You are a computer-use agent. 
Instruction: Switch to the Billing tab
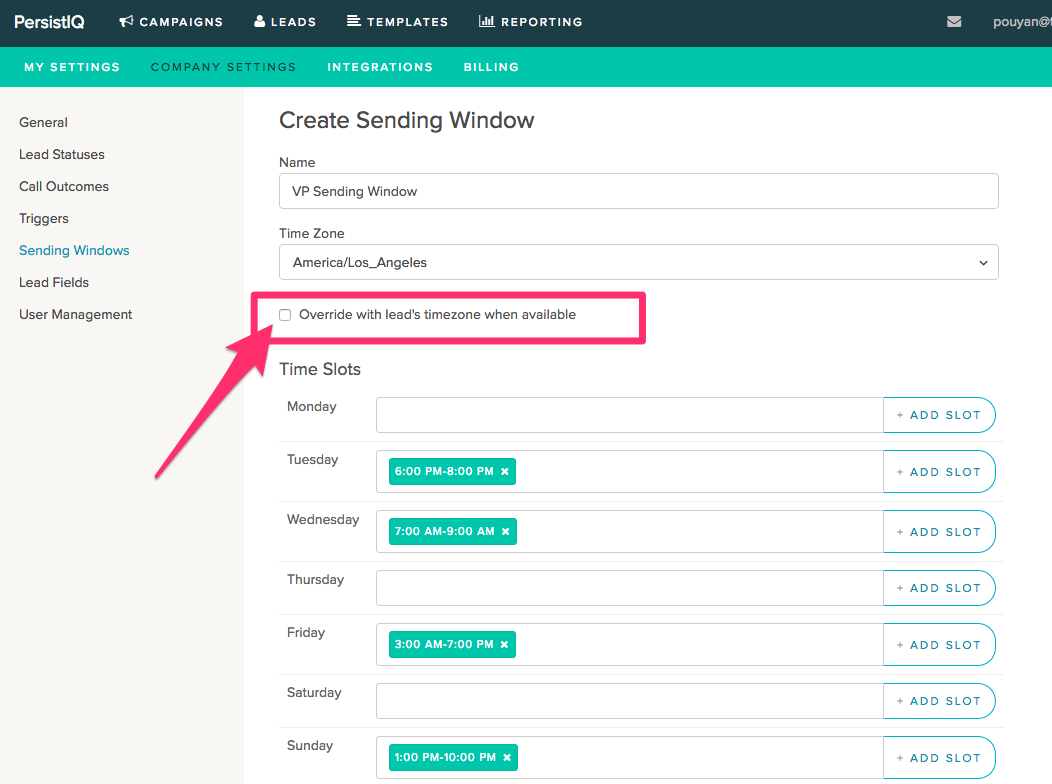point(491,67)
